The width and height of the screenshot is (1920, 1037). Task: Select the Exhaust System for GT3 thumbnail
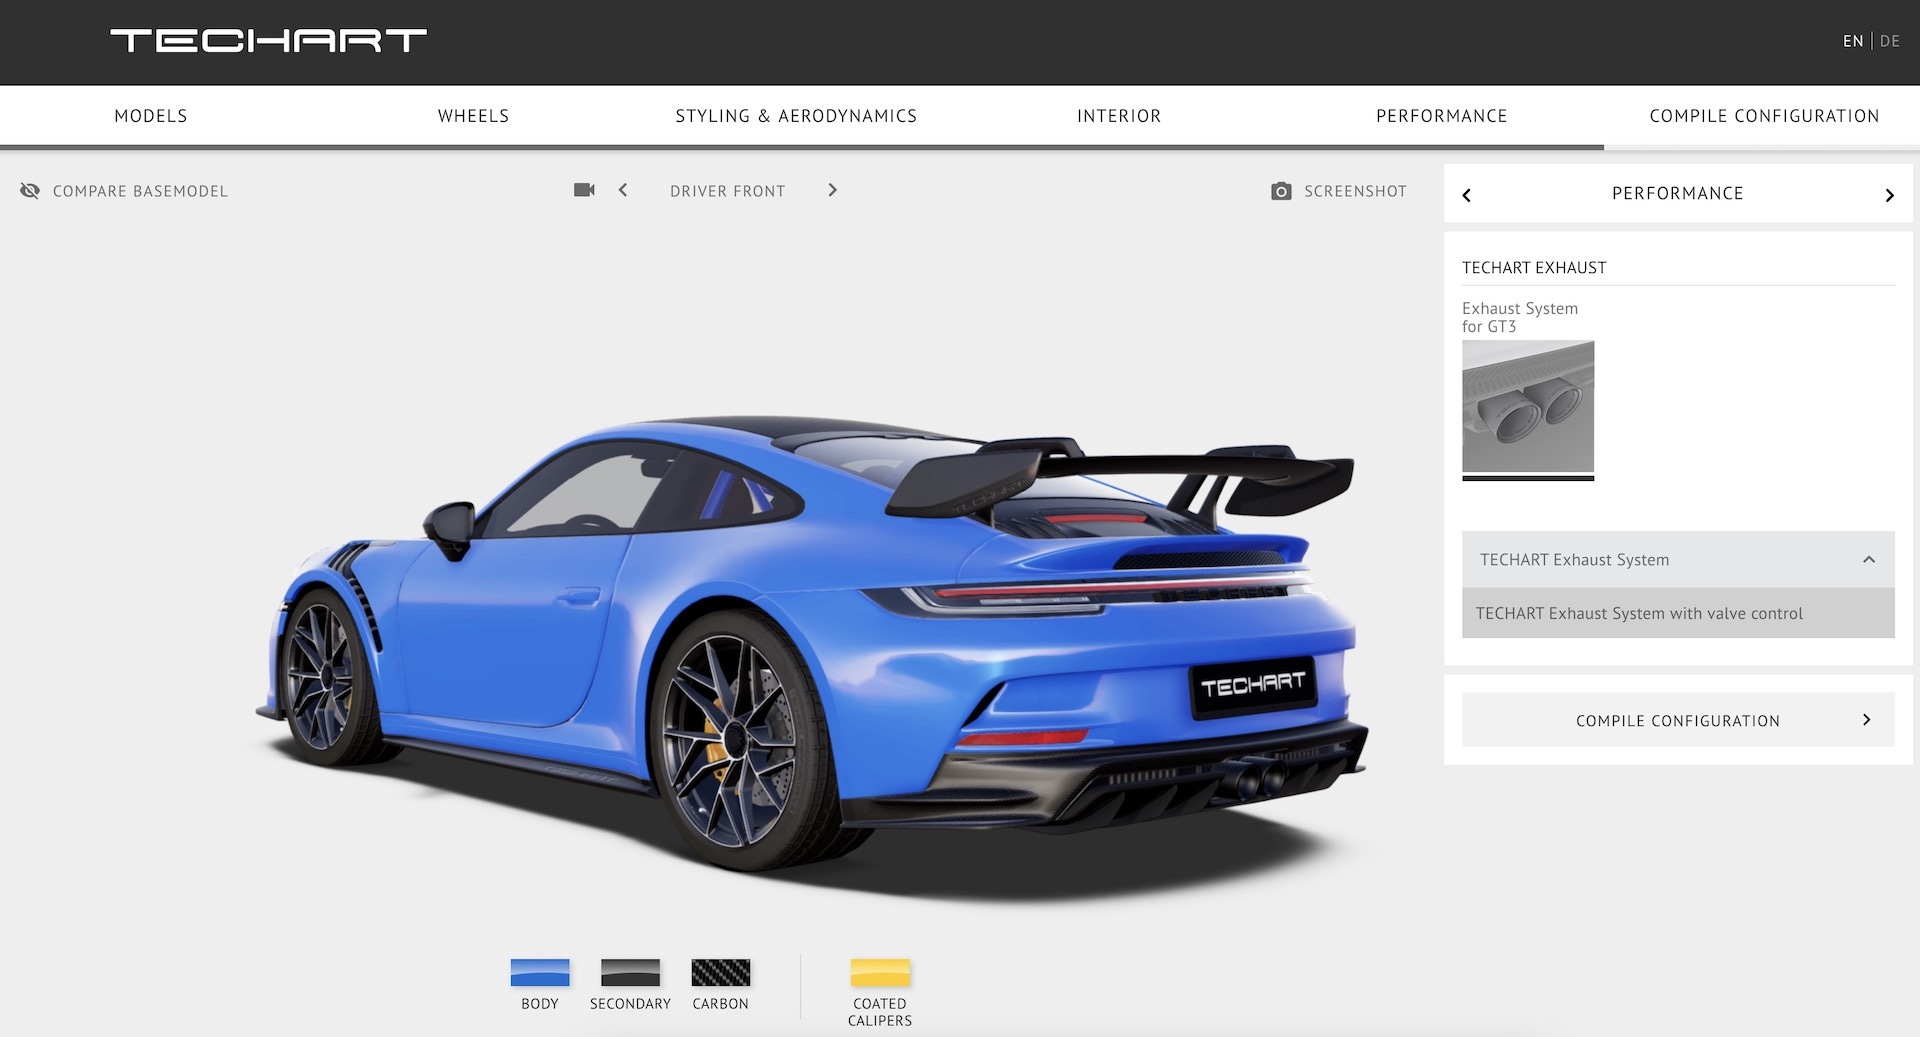click(x=1527, y=407)
